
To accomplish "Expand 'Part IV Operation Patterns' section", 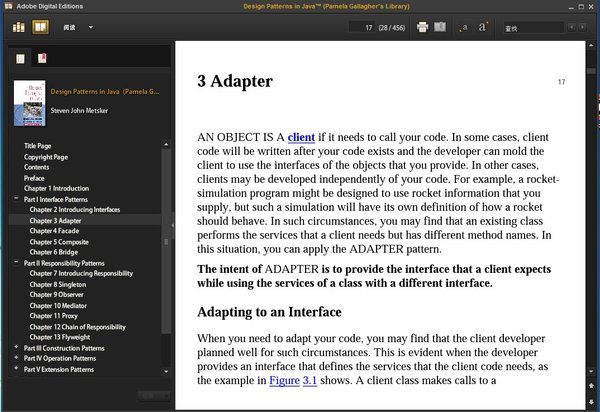I will pos(16,358).
